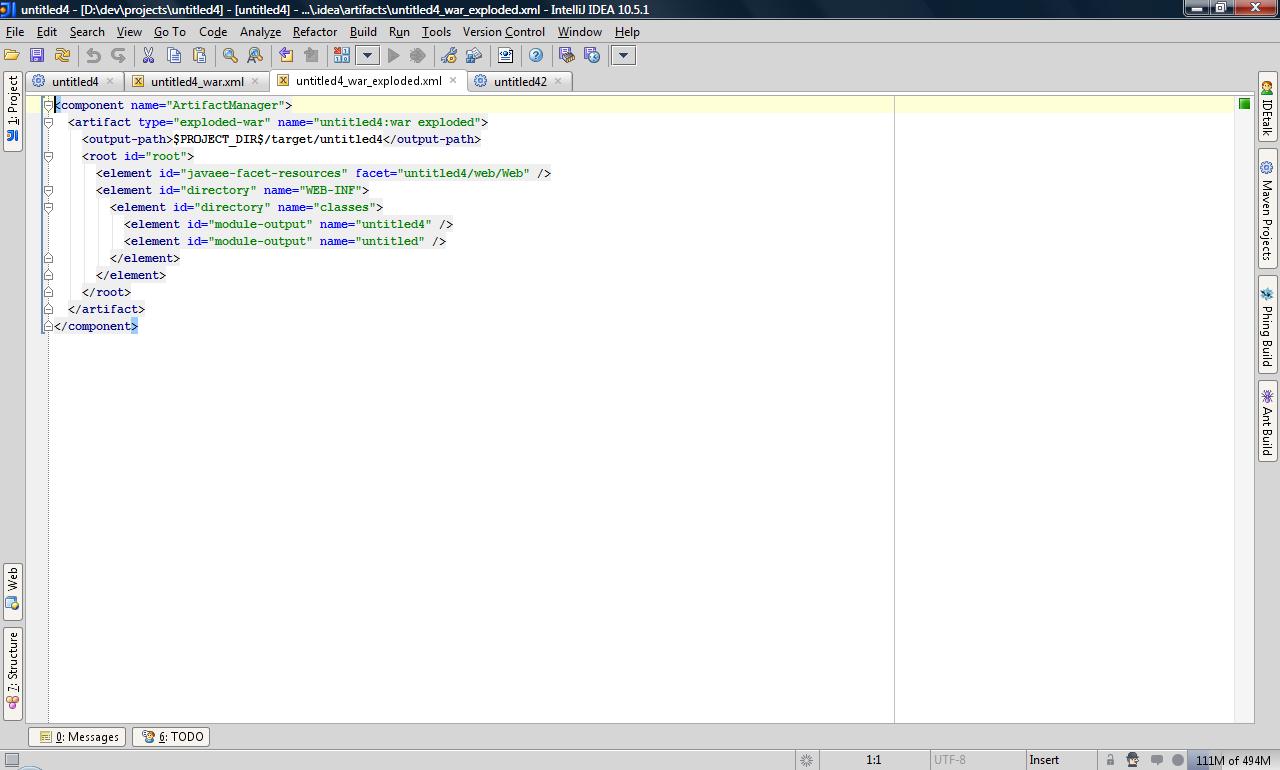Copy selection via toolbar icon
The height and width of the screenshot is (770, 1280).
(x=174, y=56)
